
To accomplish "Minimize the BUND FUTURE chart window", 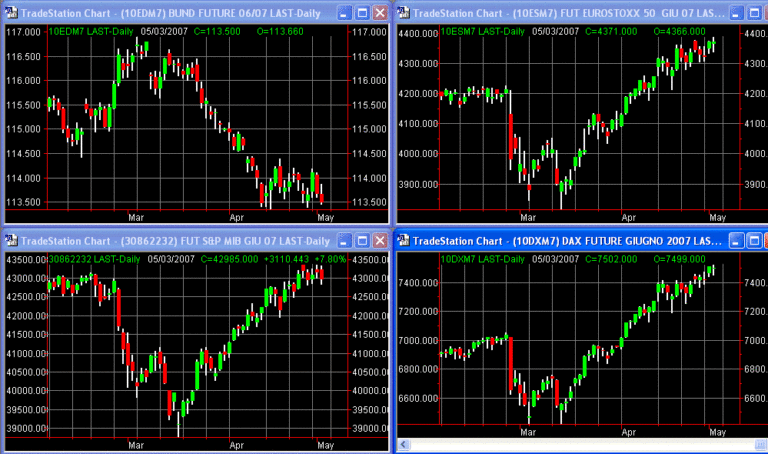I will (x=343, y=14).
